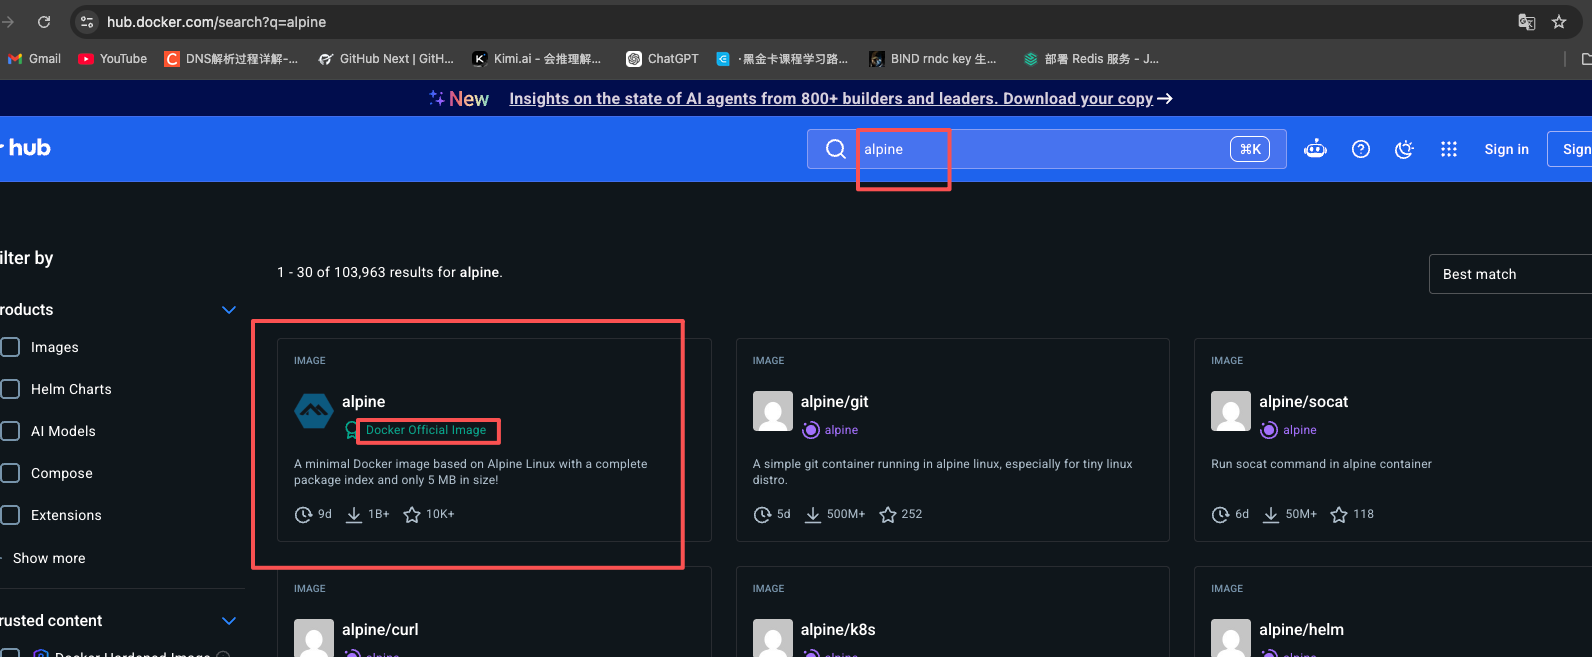
Task: Open the alpine/git result title
Action: point(834,401)
